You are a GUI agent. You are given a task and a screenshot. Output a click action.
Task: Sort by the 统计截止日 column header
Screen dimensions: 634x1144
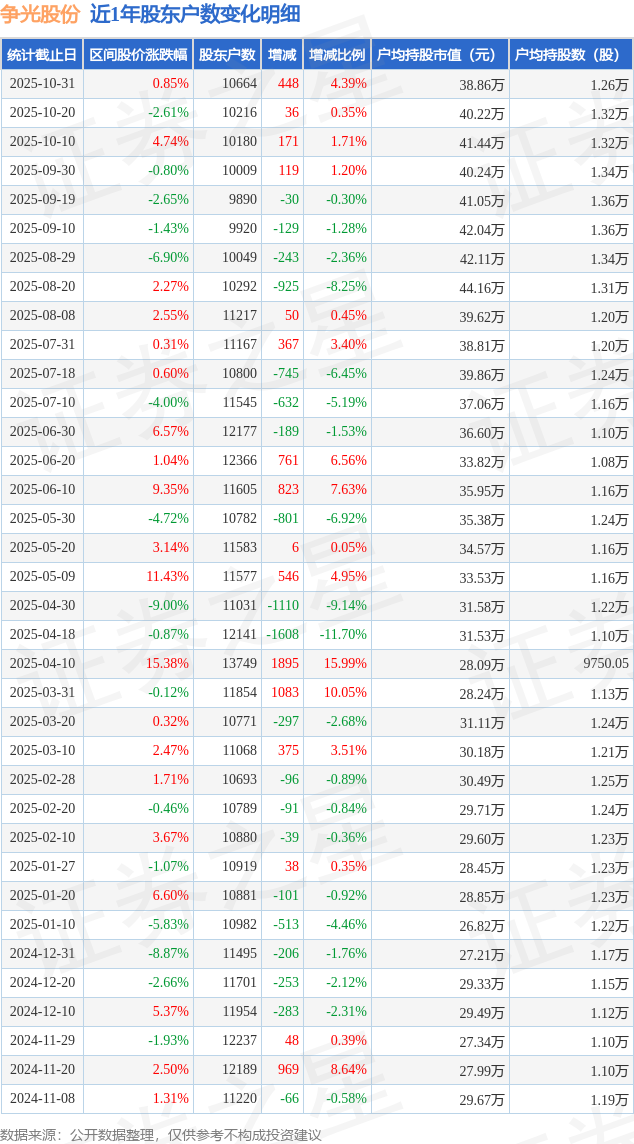pyautogui.click(x=42, y=55)
